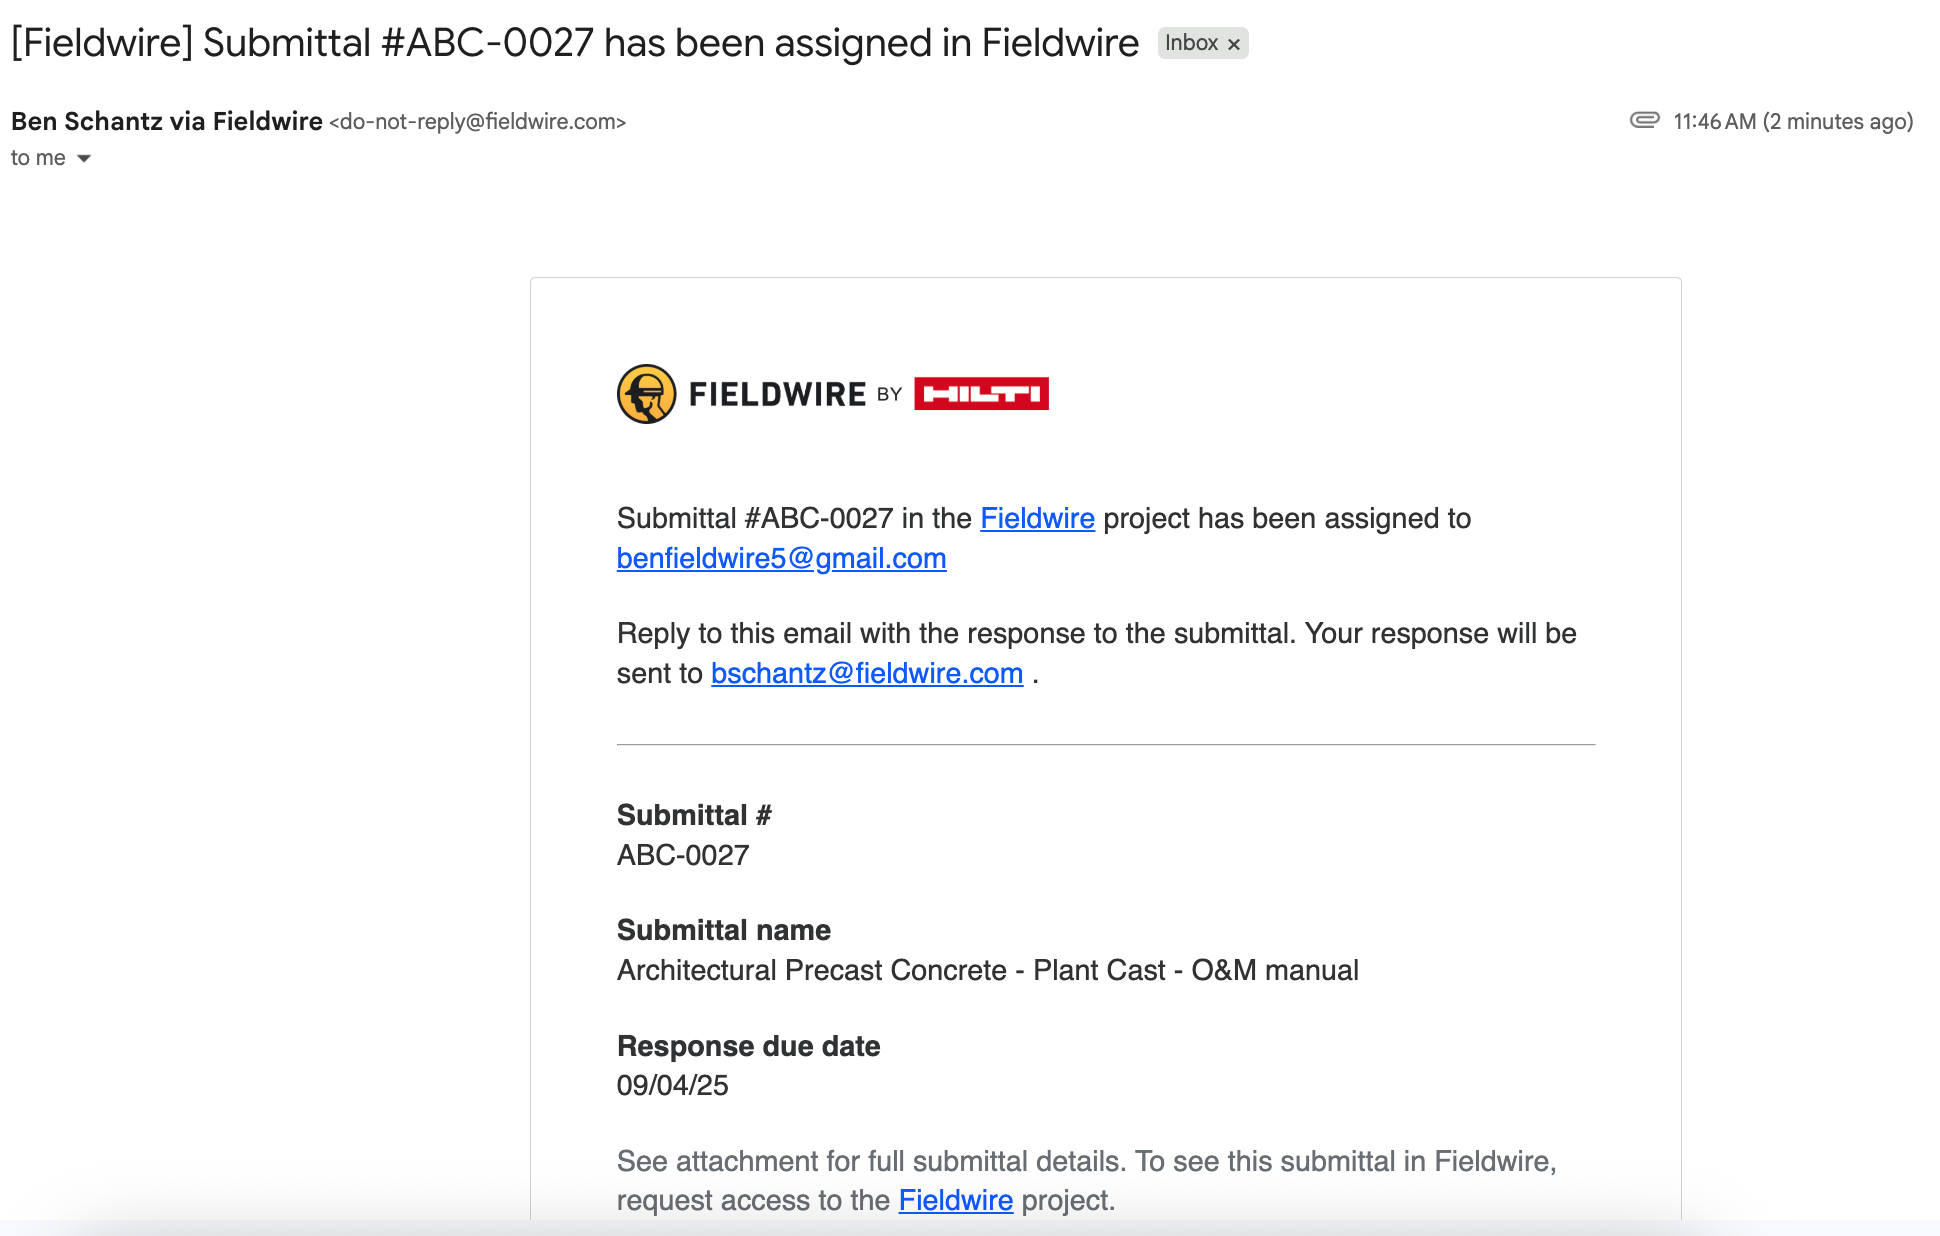Click the Fieldwire hard-hat logo icon
The width and height of the screenshot is (1940, 1236).
pos(646,394)
